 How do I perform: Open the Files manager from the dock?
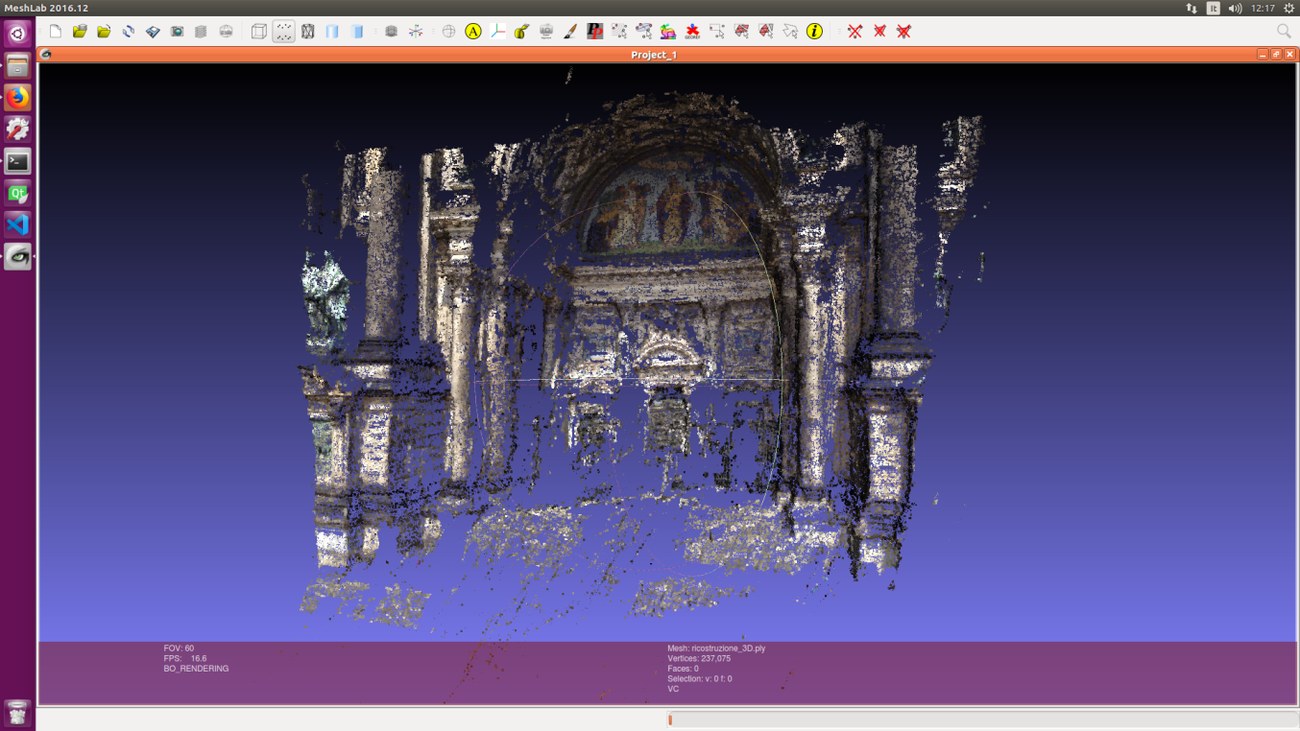click(x=17, y=66)
